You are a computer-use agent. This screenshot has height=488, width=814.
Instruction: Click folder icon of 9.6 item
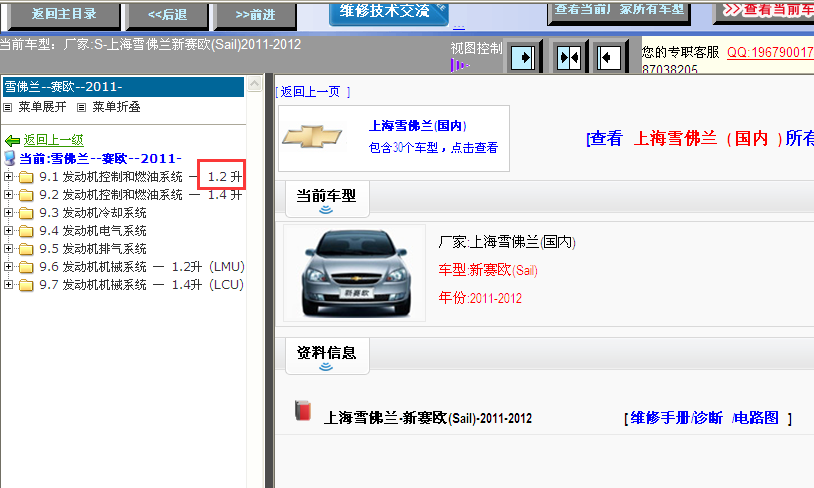(26, 267)
